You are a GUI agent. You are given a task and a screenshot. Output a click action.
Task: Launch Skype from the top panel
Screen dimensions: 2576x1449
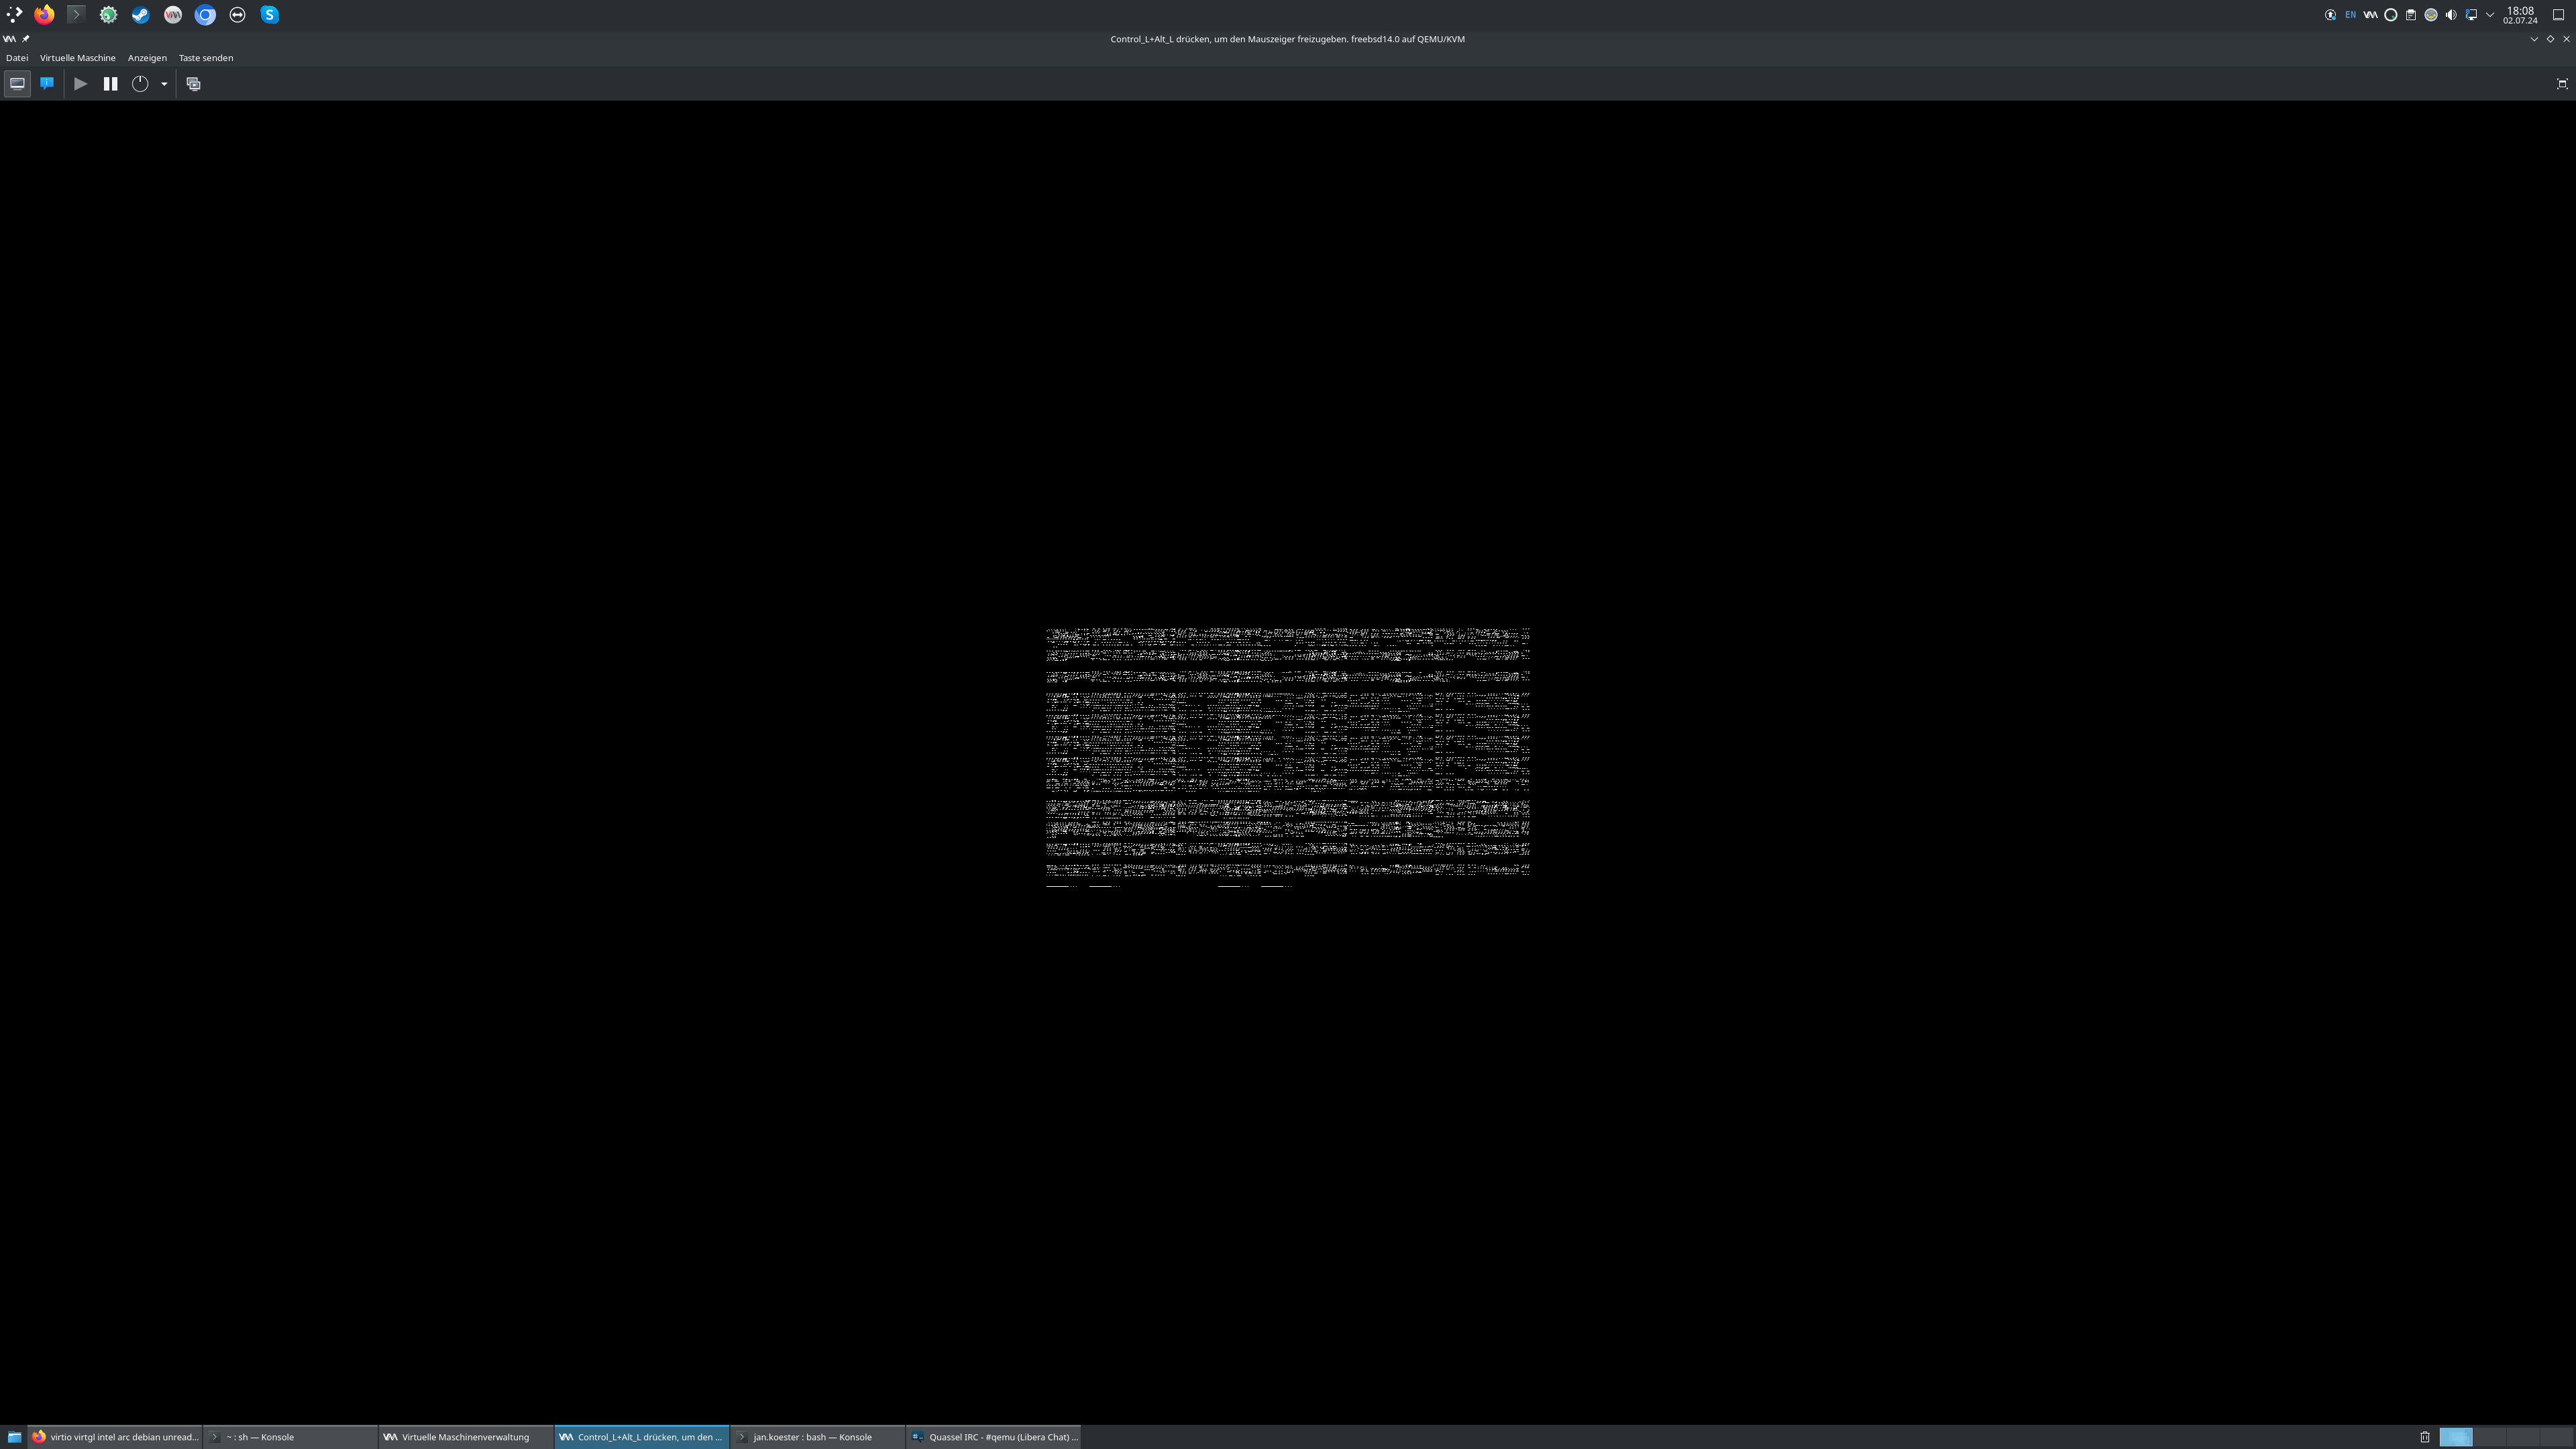point(270,15)
